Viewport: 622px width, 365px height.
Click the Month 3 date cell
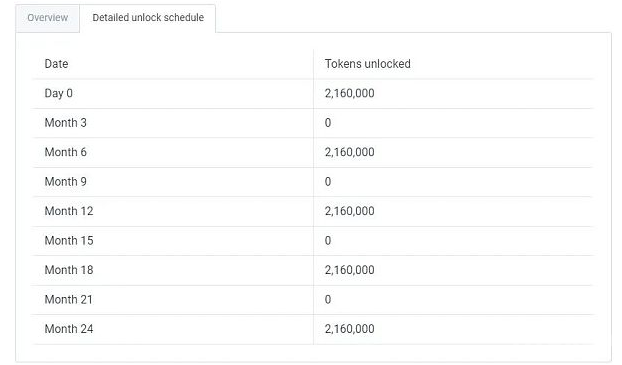click(65, 123)
